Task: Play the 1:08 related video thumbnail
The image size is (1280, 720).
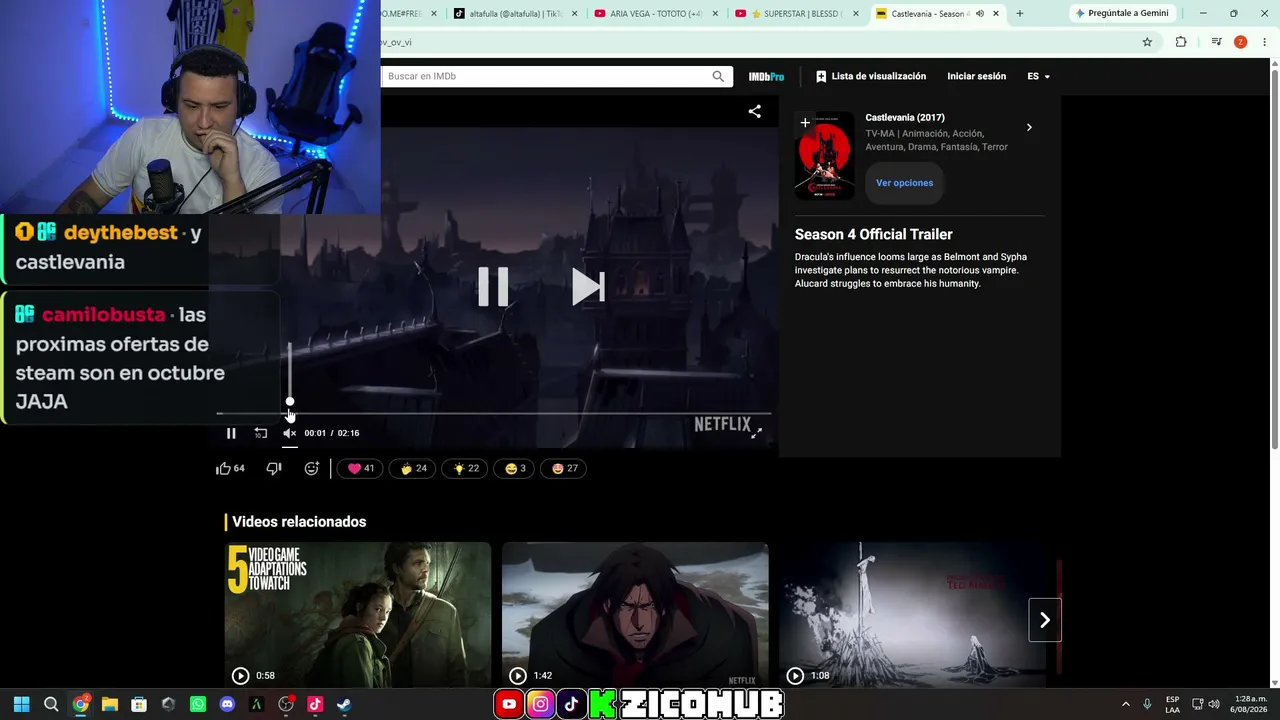Action: pos(912,615)
